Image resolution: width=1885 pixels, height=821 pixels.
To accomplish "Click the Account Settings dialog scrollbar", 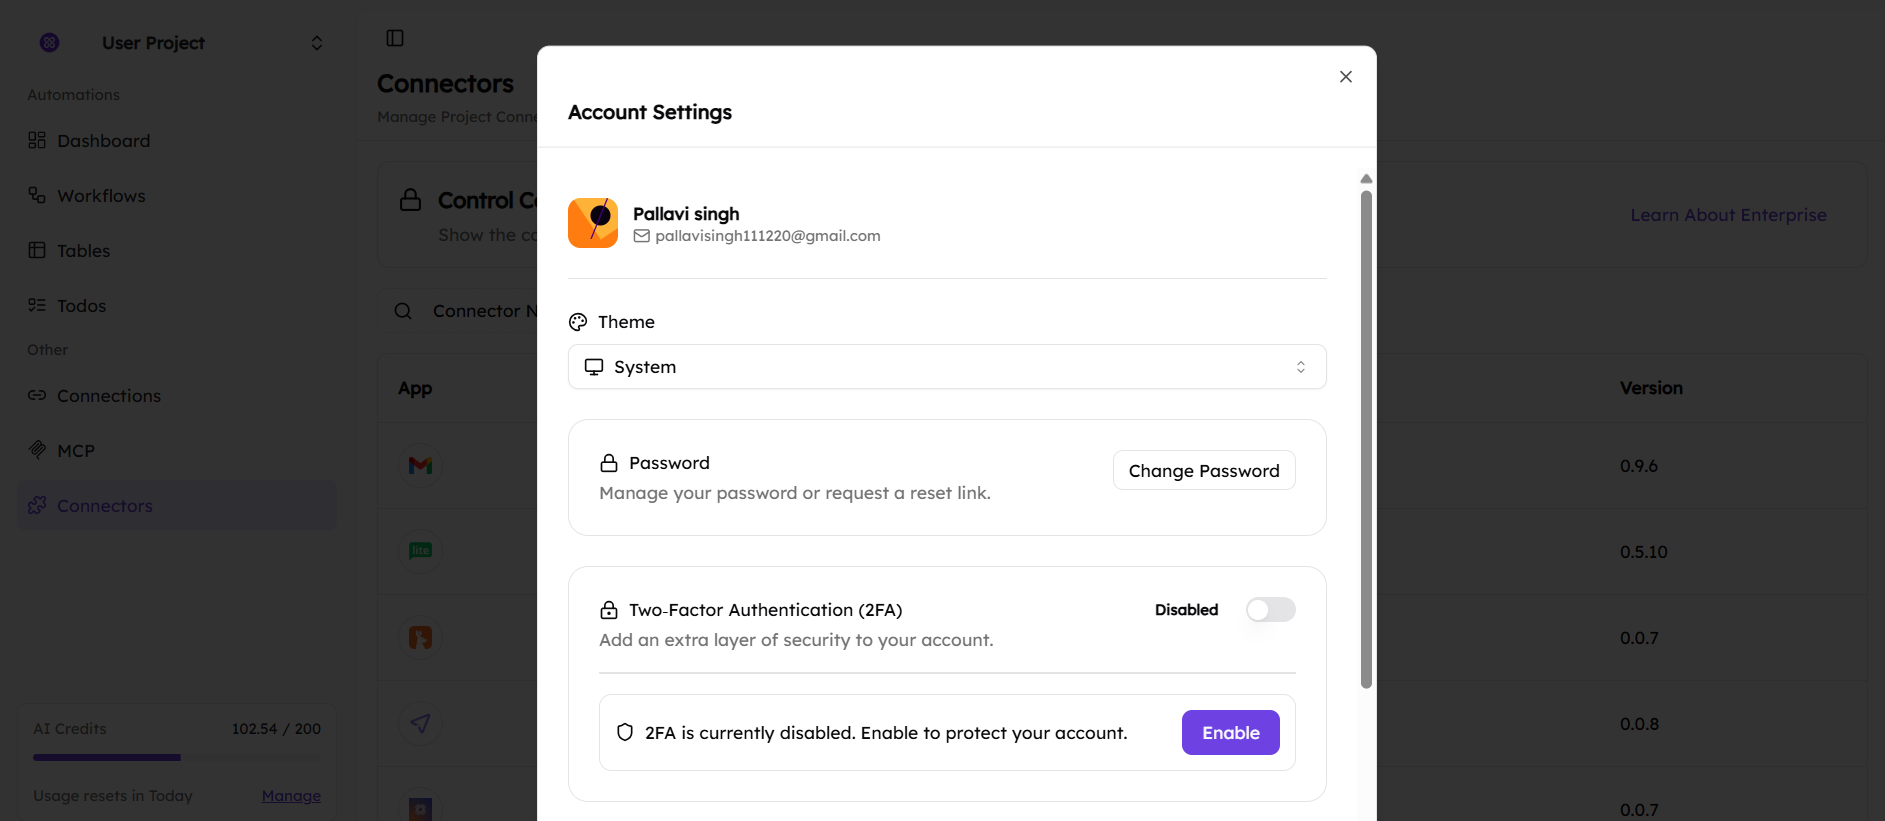I will (1366, 438).
